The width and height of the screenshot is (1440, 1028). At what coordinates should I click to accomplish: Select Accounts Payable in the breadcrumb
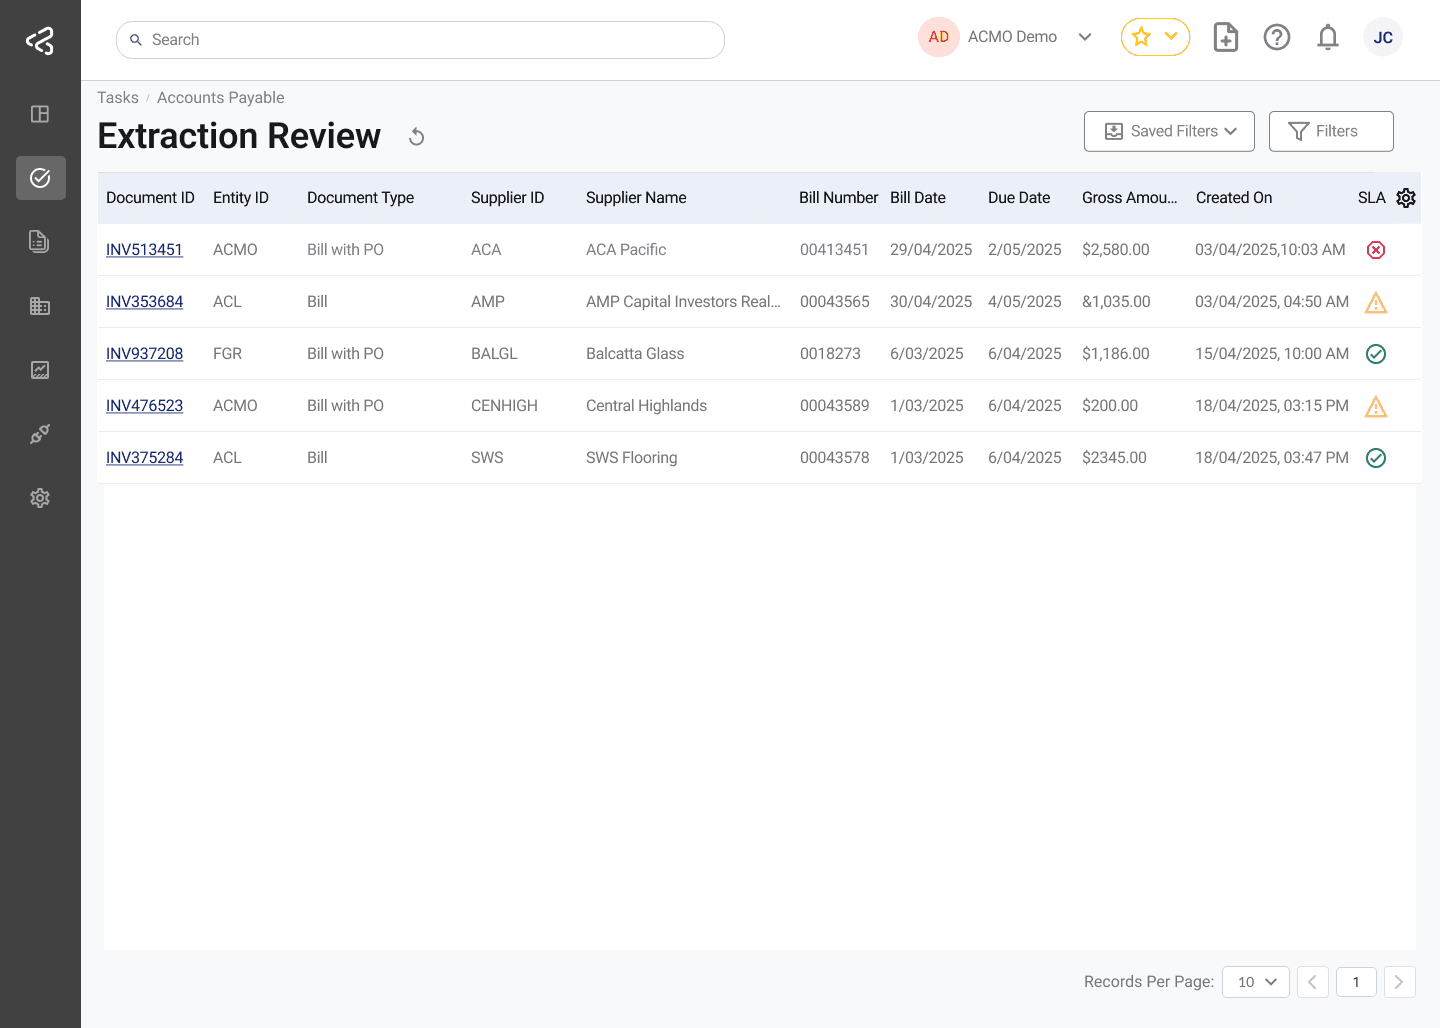[x=220, y=97]
